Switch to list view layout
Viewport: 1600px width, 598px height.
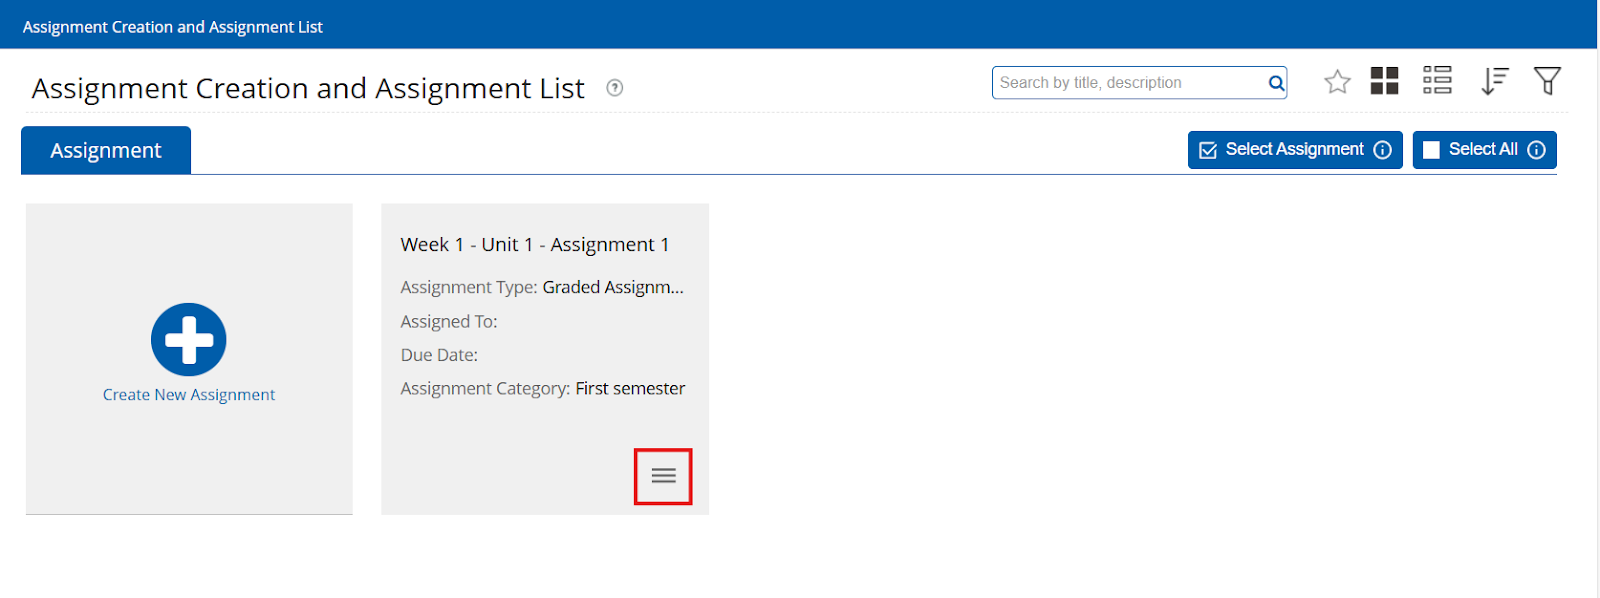[x=1437, y=81]
